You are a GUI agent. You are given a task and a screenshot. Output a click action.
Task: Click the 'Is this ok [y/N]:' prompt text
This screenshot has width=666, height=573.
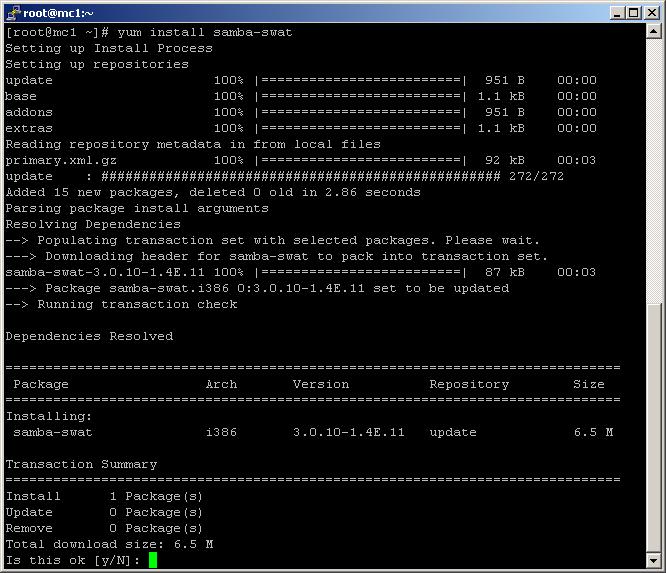coord(73,561)
